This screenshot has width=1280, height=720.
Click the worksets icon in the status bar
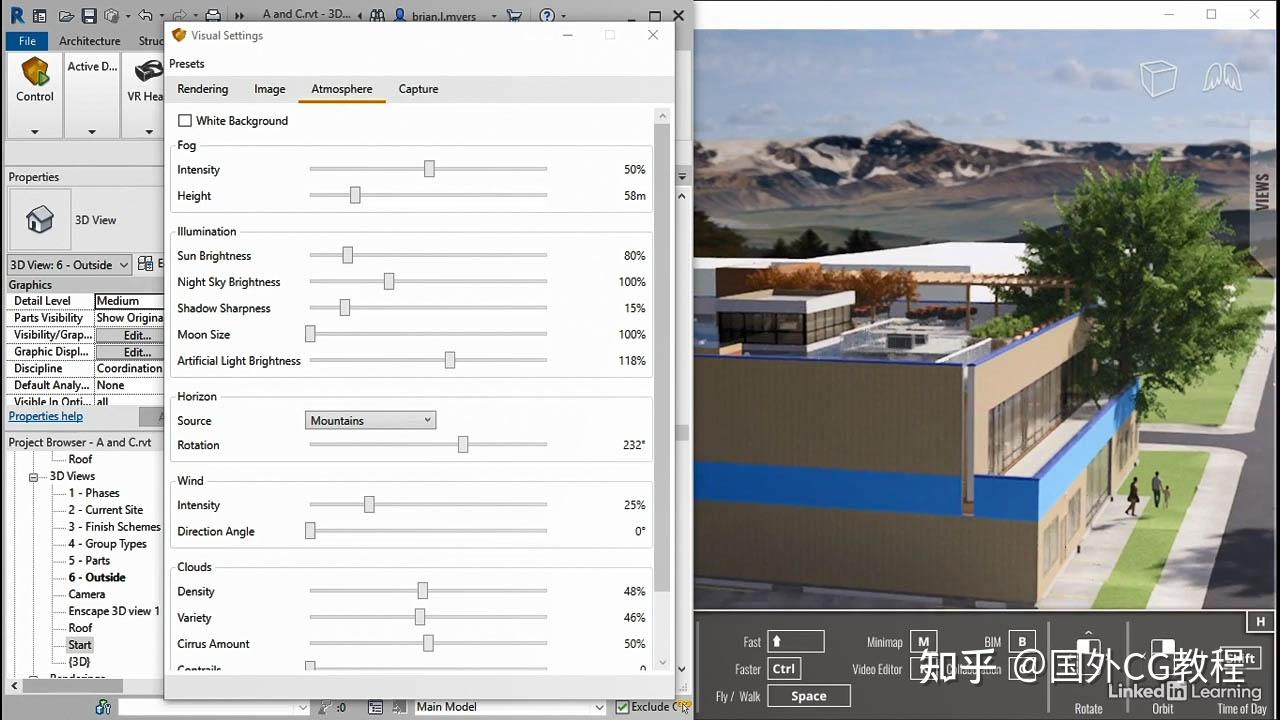pos(103,707)
